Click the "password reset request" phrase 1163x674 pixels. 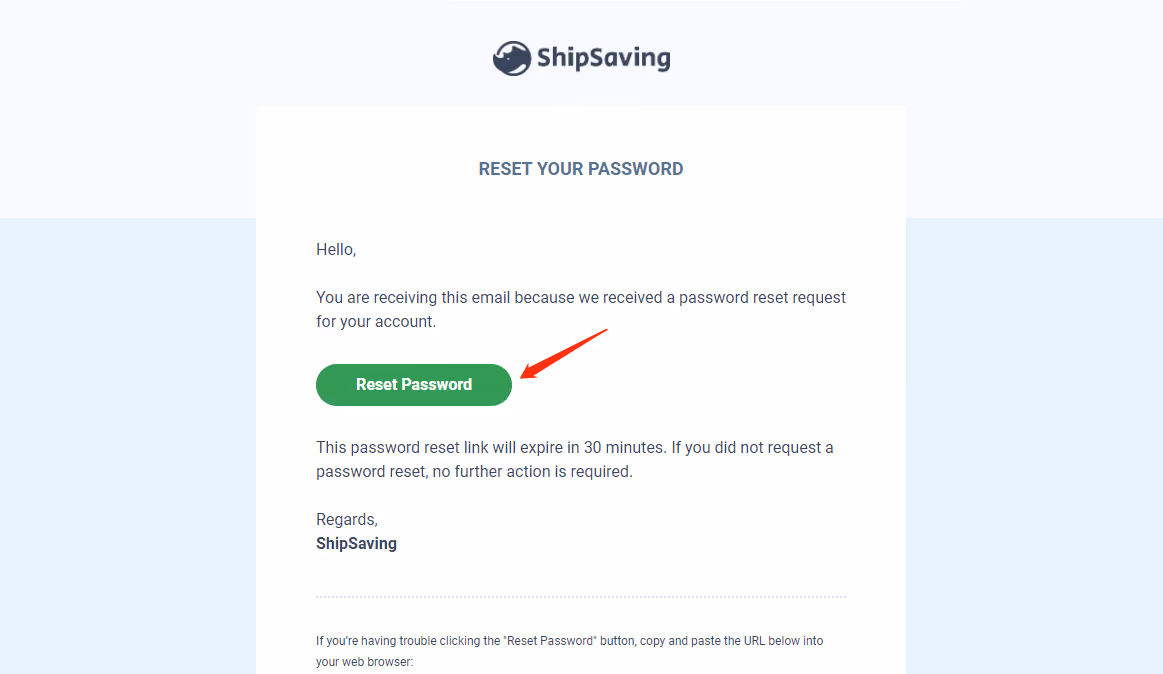pos(762,298)
